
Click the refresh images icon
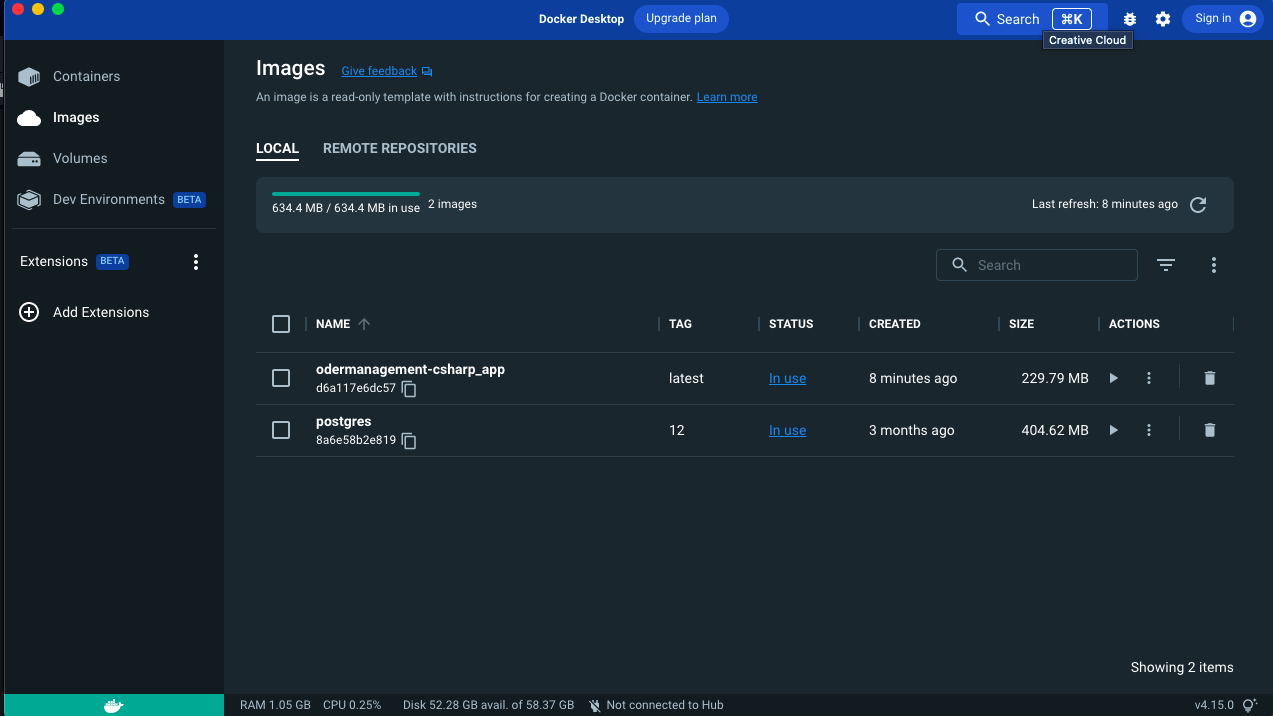[1198, 205]
